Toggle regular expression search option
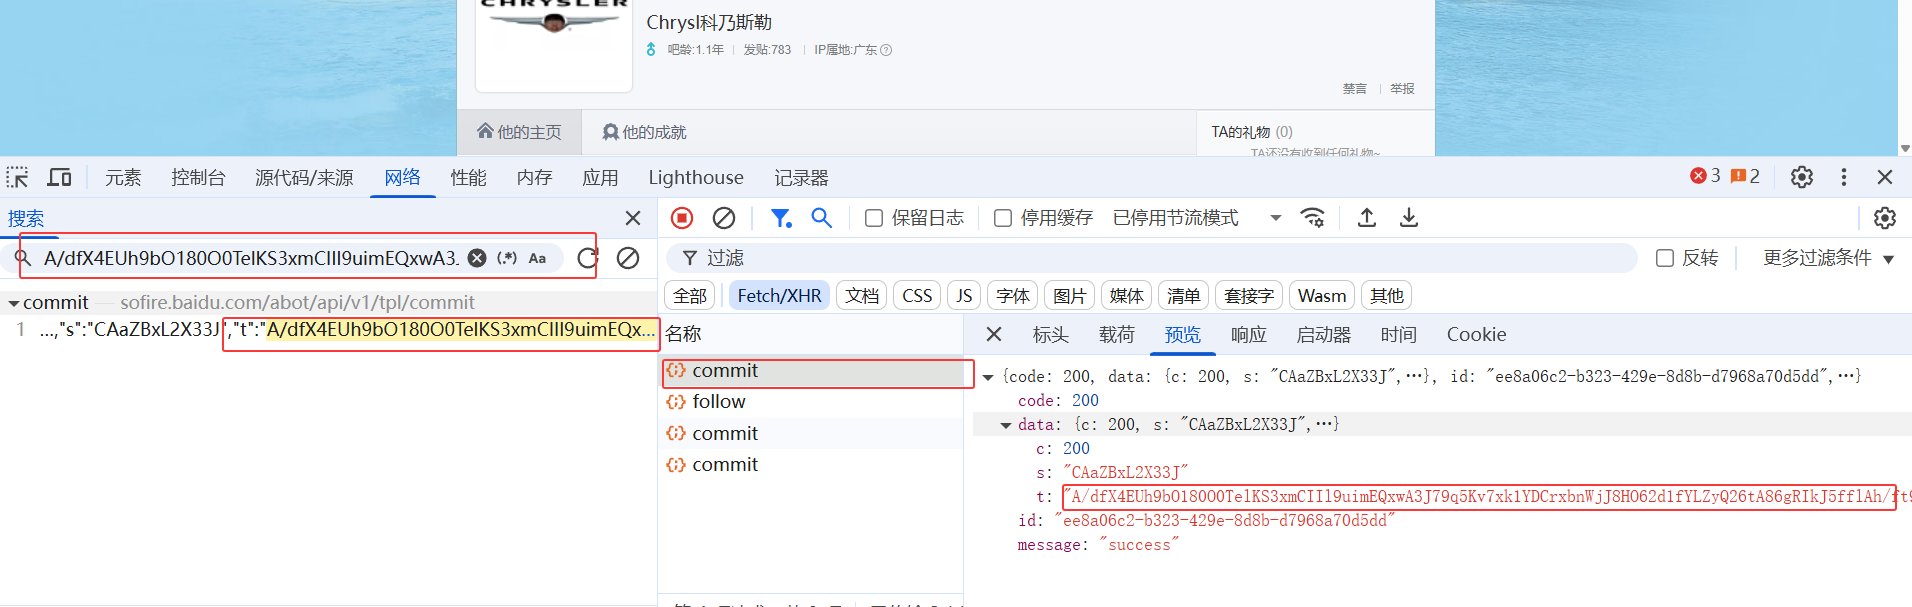The height and width of the screenshot is (607, 1912). (x=507, y=258)
